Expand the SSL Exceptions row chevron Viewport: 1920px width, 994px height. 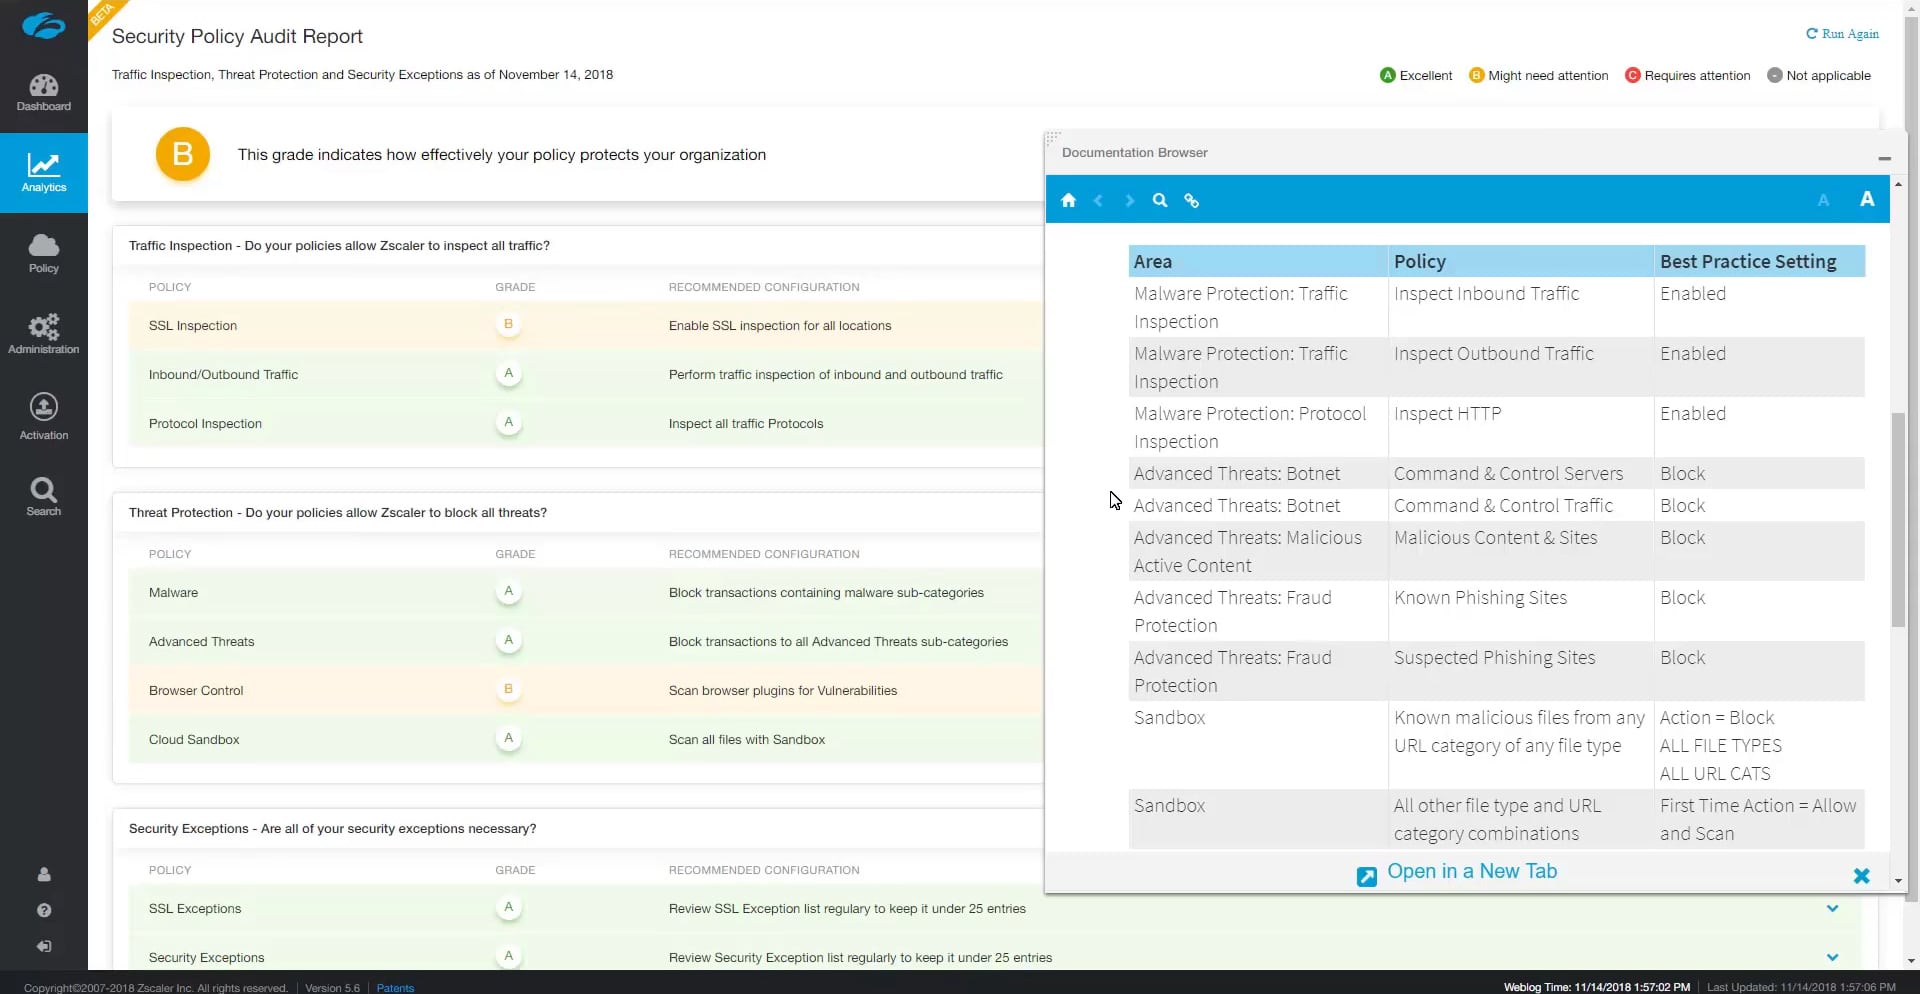[1832, 909]
